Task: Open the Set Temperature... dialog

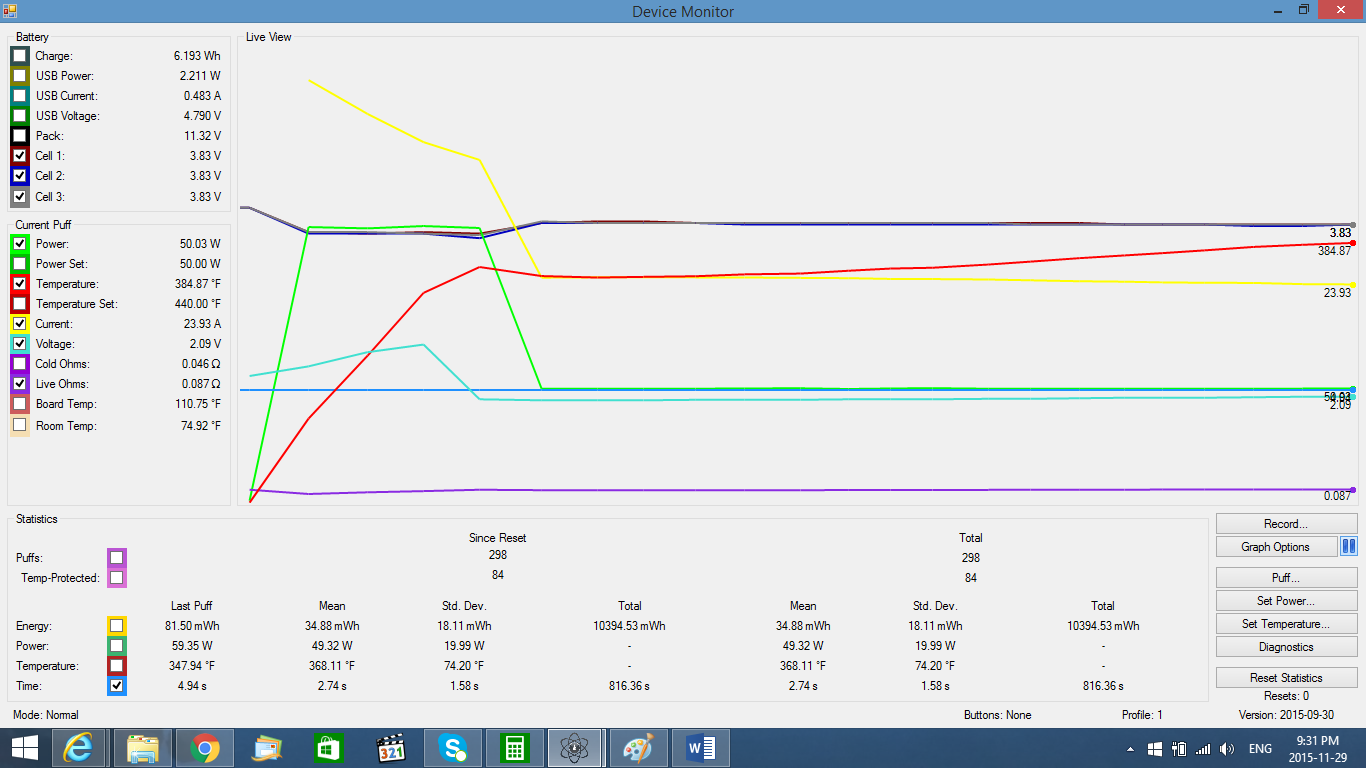Action: click(1286, 624)
